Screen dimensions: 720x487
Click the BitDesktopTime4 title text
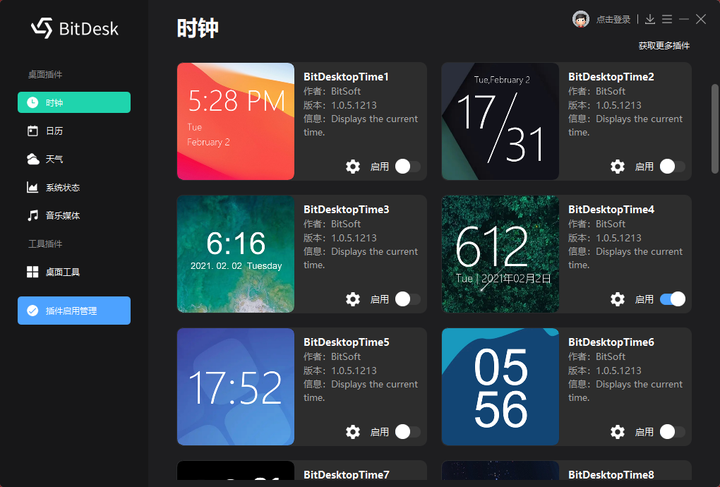(x=611, y=209)
